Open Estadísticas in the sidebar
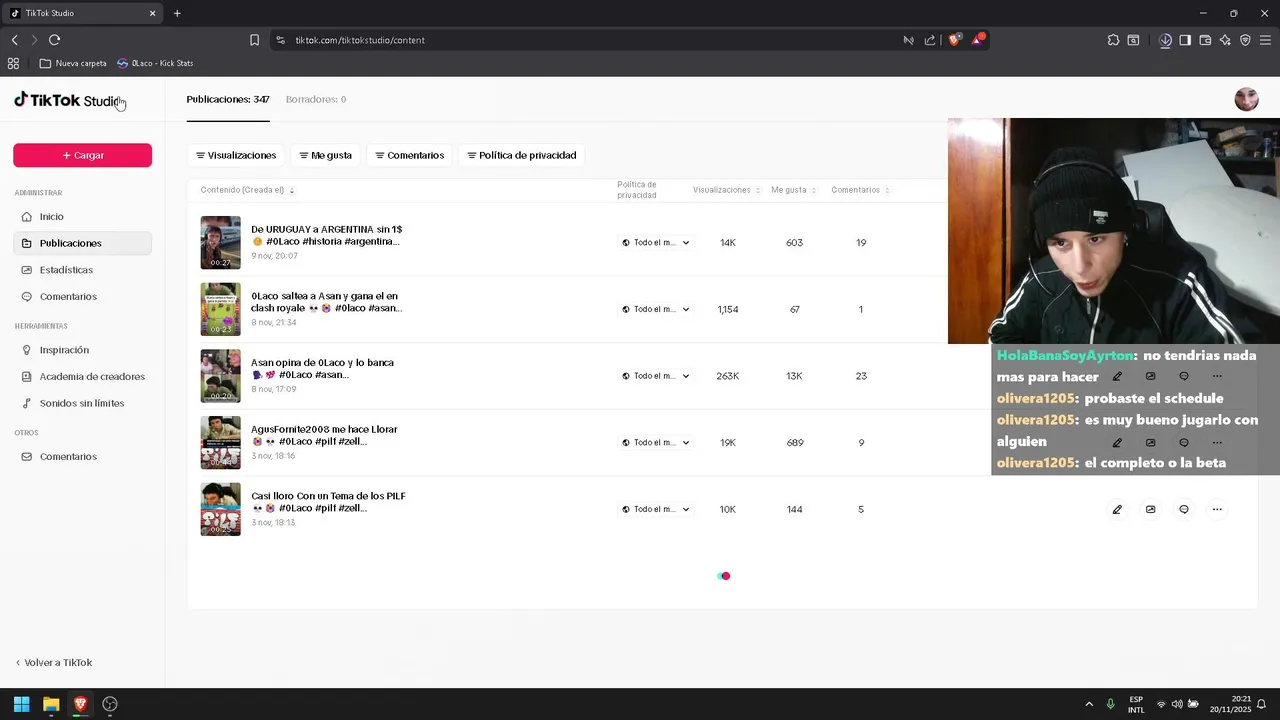 click(x=82, y=270)
